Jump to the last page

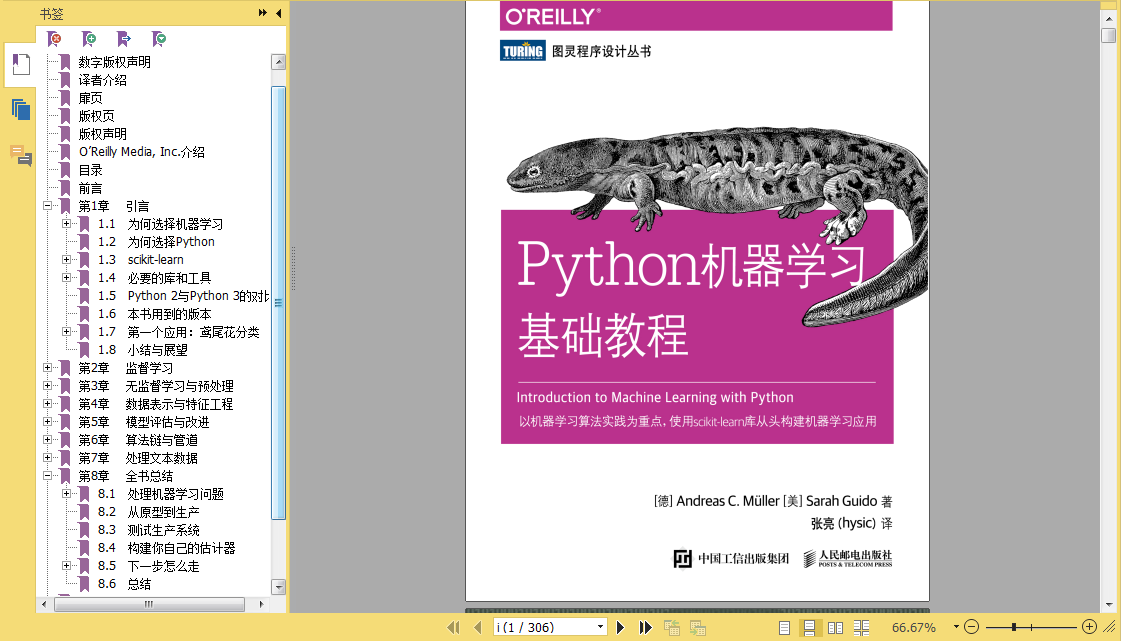pyautogui.click(x=646, y=627)
